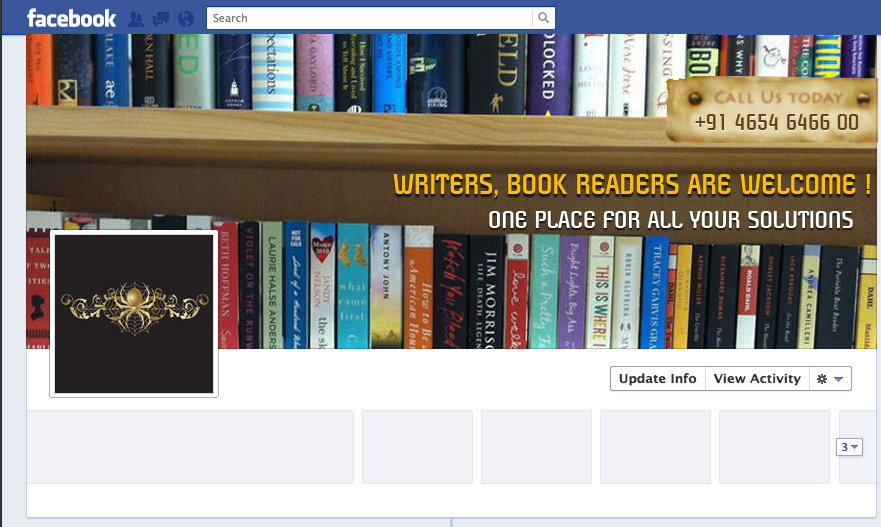The height and width of the screenshot is (527, 881).
Task: Open the messages chat icon
Action: point(161,19)
